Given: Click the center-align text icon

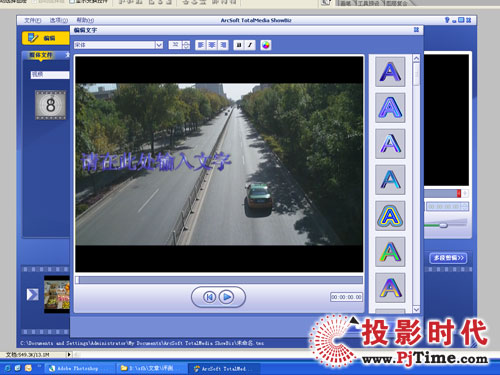Looking at the screenshot, I should [212, 45].
